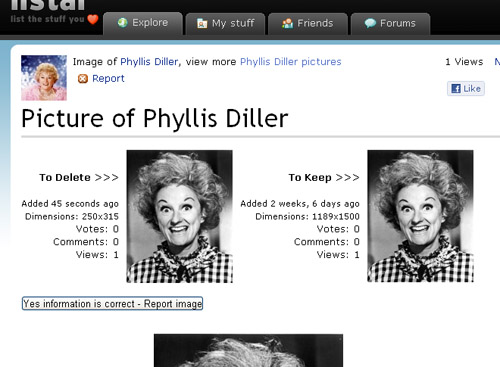Click 'Dimensions: 250x315' text

pos(72,217)
